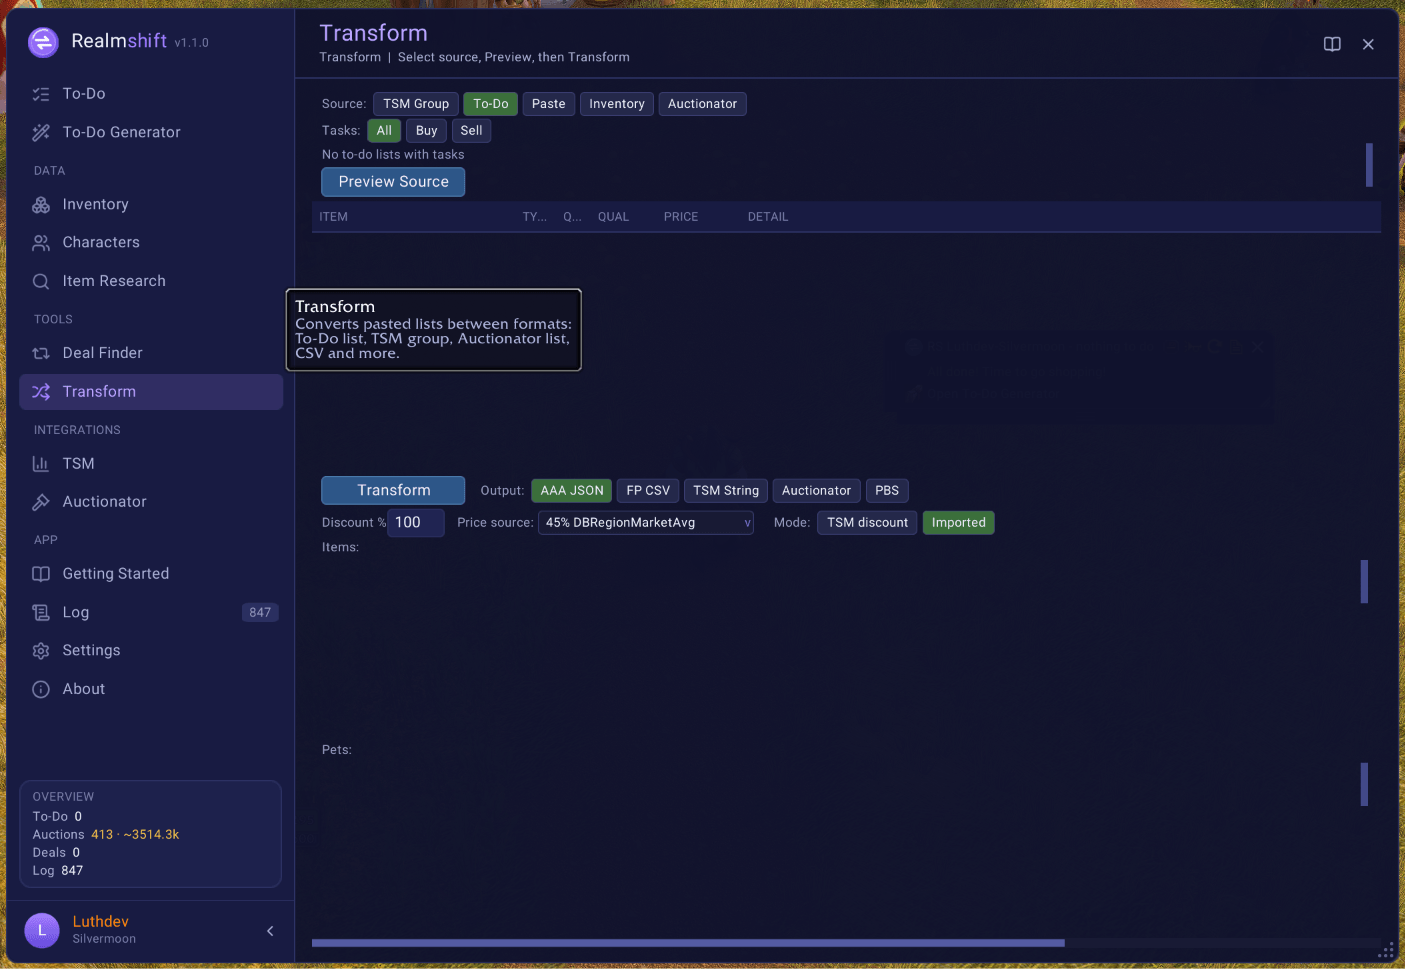The image size is (1405, 969).
Task: Click the About info icon
Action: point(41,689)
